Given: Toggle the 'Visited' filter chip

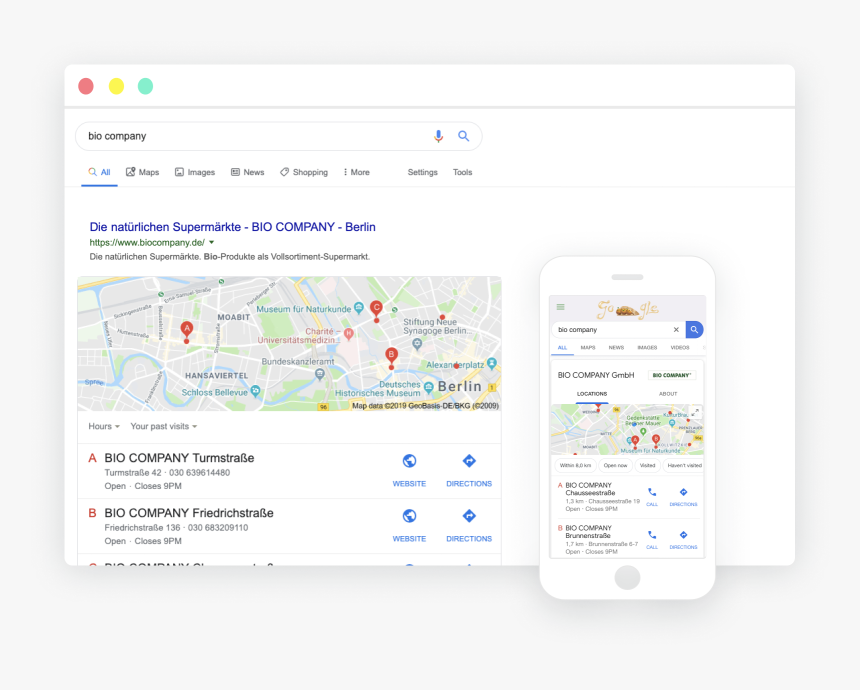Looking at the screenshot, I should (648, 465).
